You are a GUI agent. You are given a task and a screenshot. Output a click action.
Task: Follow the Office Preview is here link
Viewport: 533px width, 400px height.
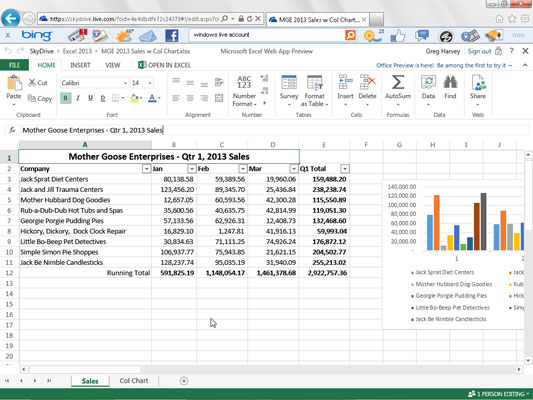(444, 65)
